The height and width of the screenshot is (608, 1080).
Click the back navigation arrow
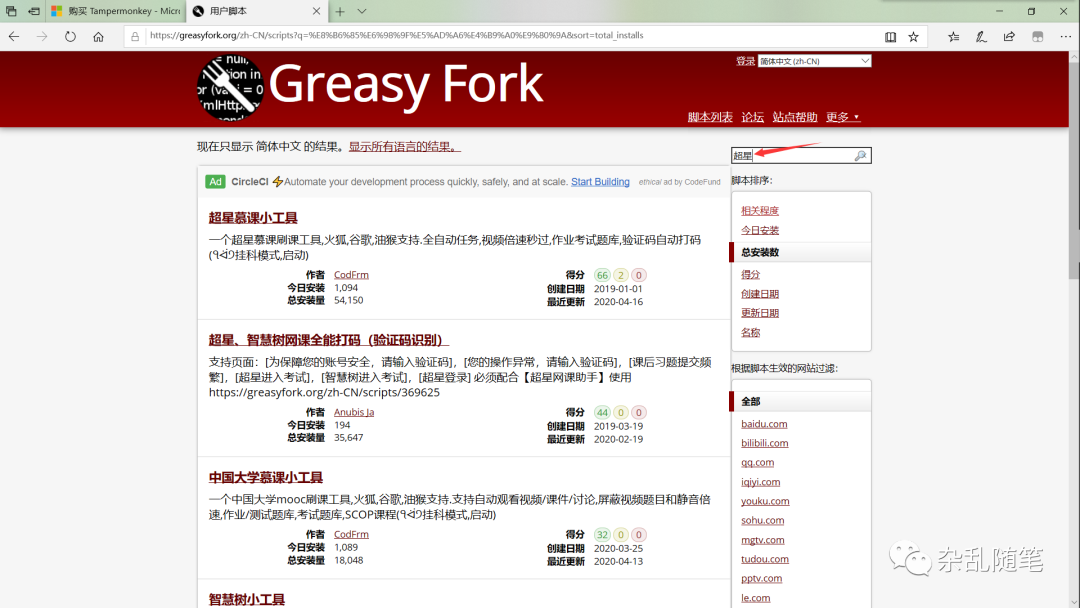pos(14,36)
